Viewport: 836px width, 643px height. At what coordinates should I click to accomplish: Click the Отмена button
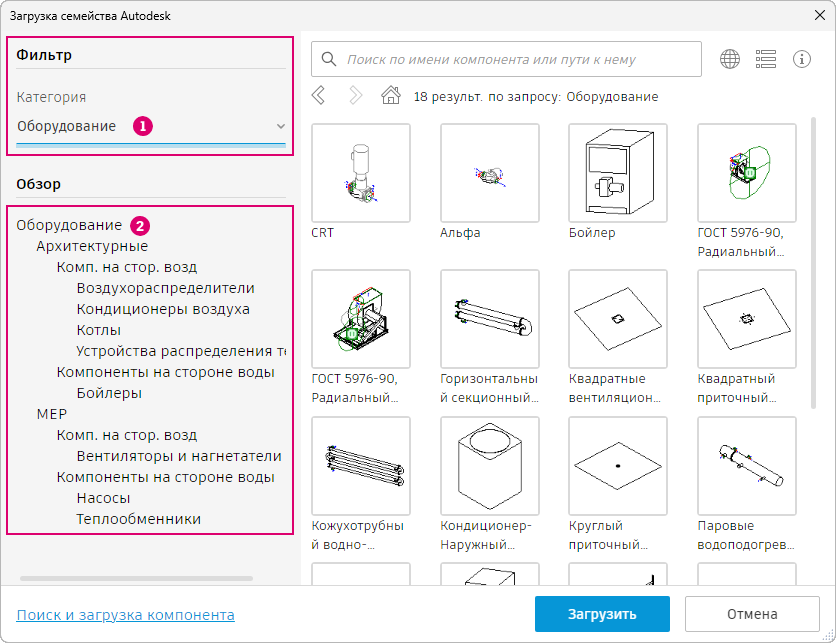(752, 614)
